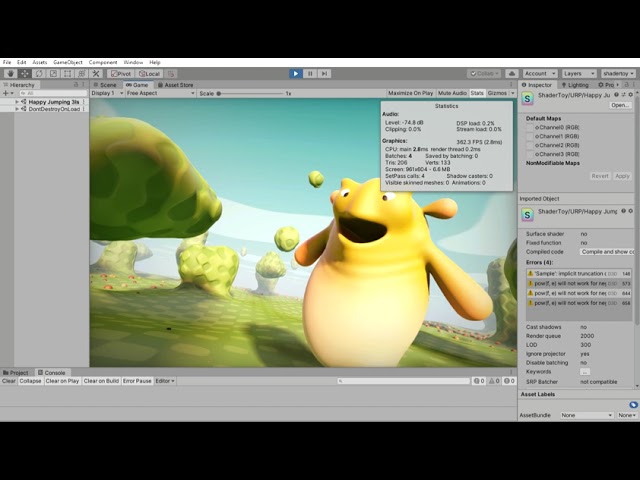Switch to the Project tab
Image resolution: width=640 pixels, height=480 pixels.
pos(16,373)
